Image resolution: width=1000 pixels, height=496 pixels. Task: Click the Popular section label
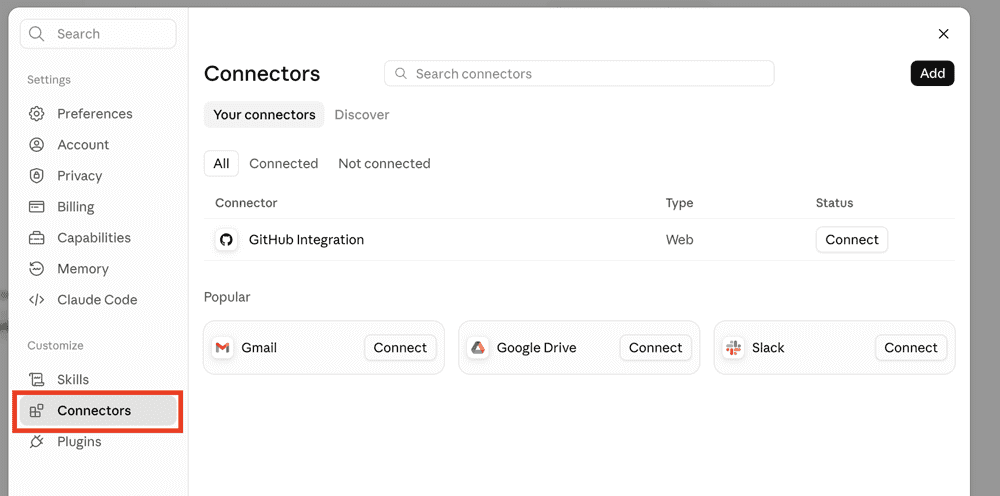click(x=227, y=297)
